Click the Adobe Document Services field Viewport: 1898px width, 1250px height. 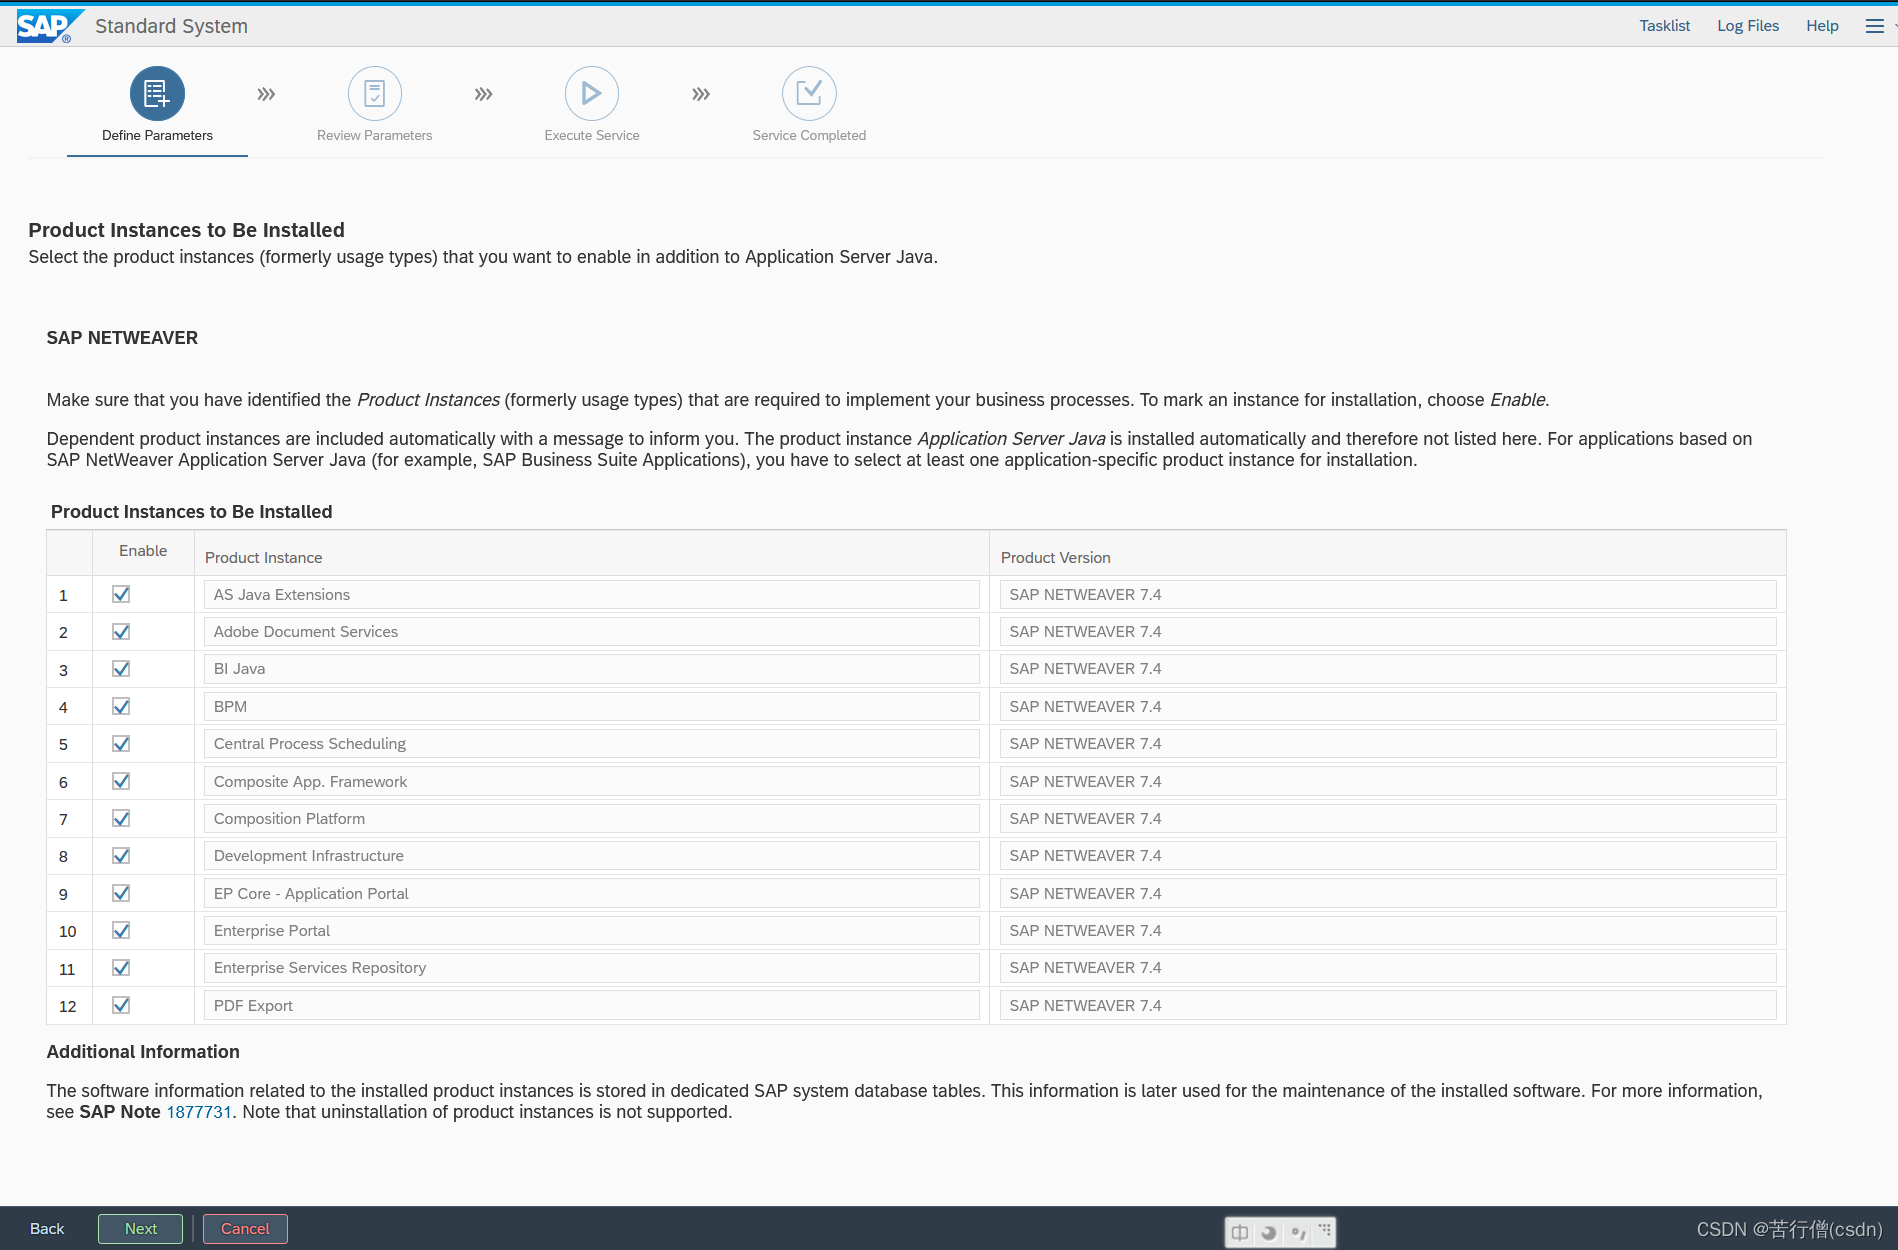pyautogui.click(x=592, y=631)
